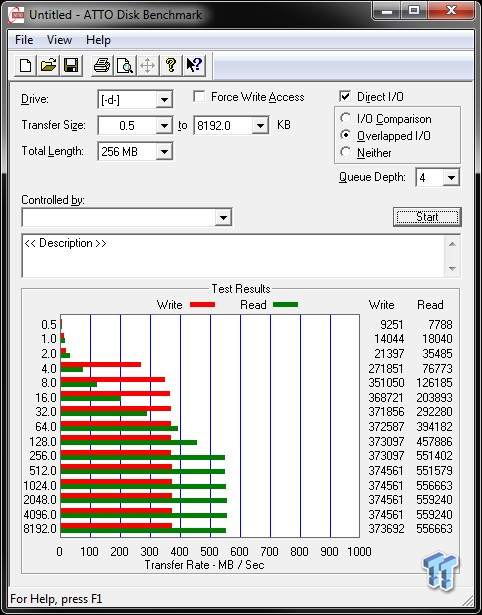Screen dimensions: 482x615
Task: Open the View menu
Action: point(59,40)
